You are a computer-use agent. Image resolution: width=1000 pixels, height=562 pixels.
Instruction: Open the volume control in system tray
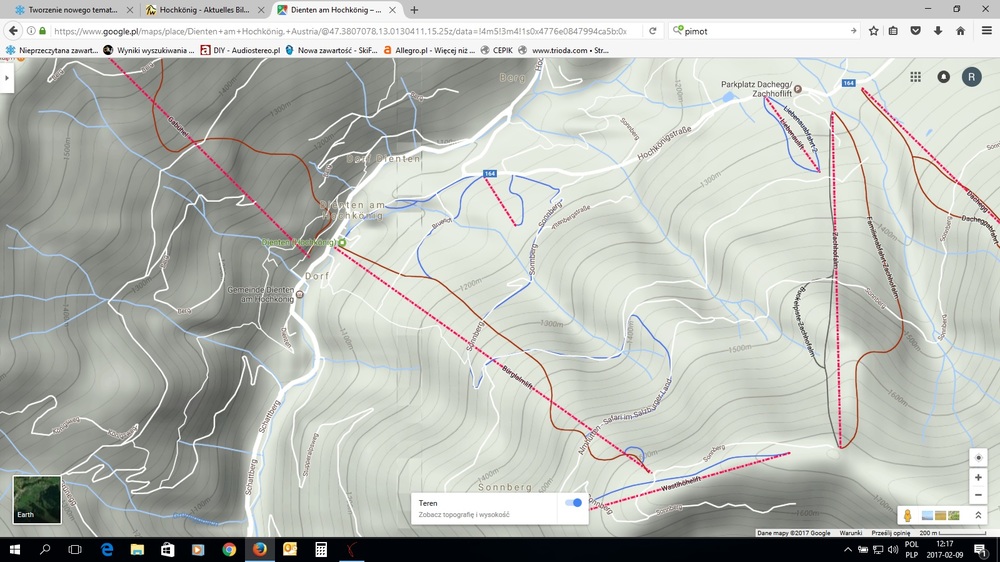click(x=892, y=549)
